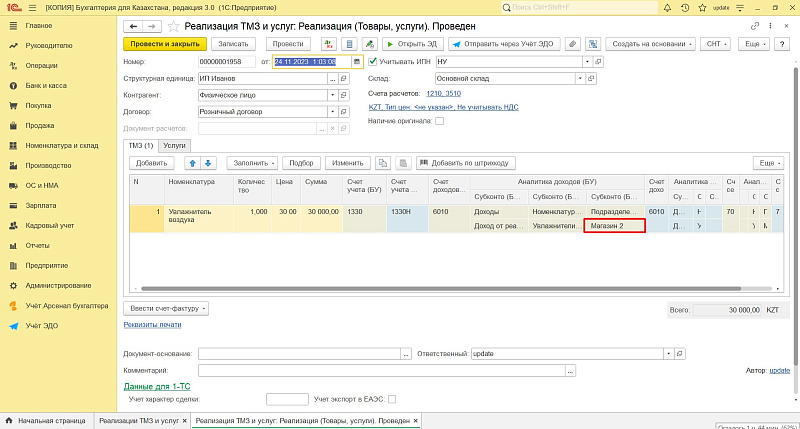Move row down with the blue down arrow
800x429 pixels.
[x=208, y=162]
